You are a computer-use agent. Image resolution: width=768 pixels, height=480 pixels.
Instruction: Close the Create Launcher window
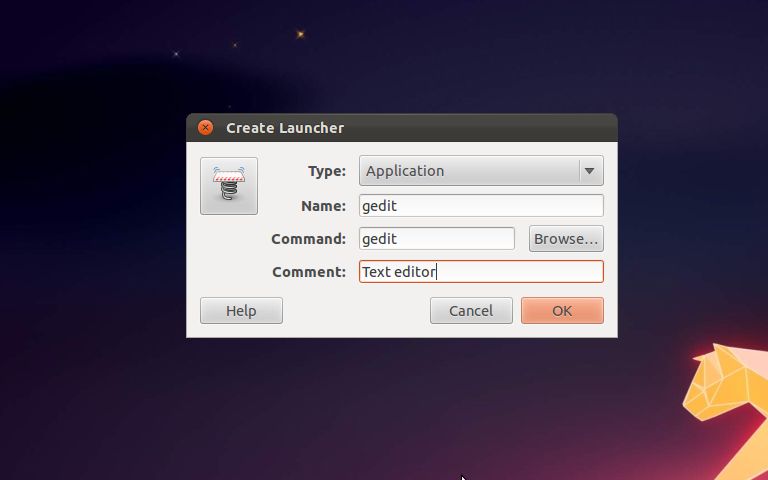pos(205,128)
